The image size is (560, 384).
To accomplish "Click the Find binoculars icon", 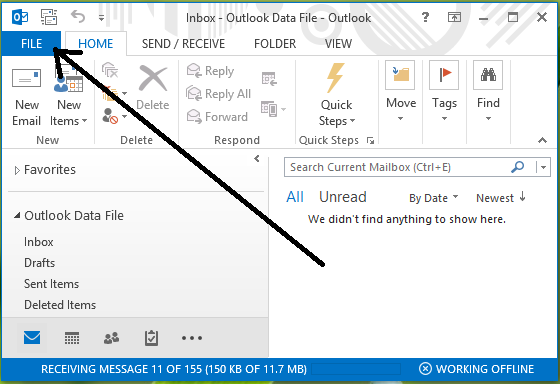I will point(488,75).
